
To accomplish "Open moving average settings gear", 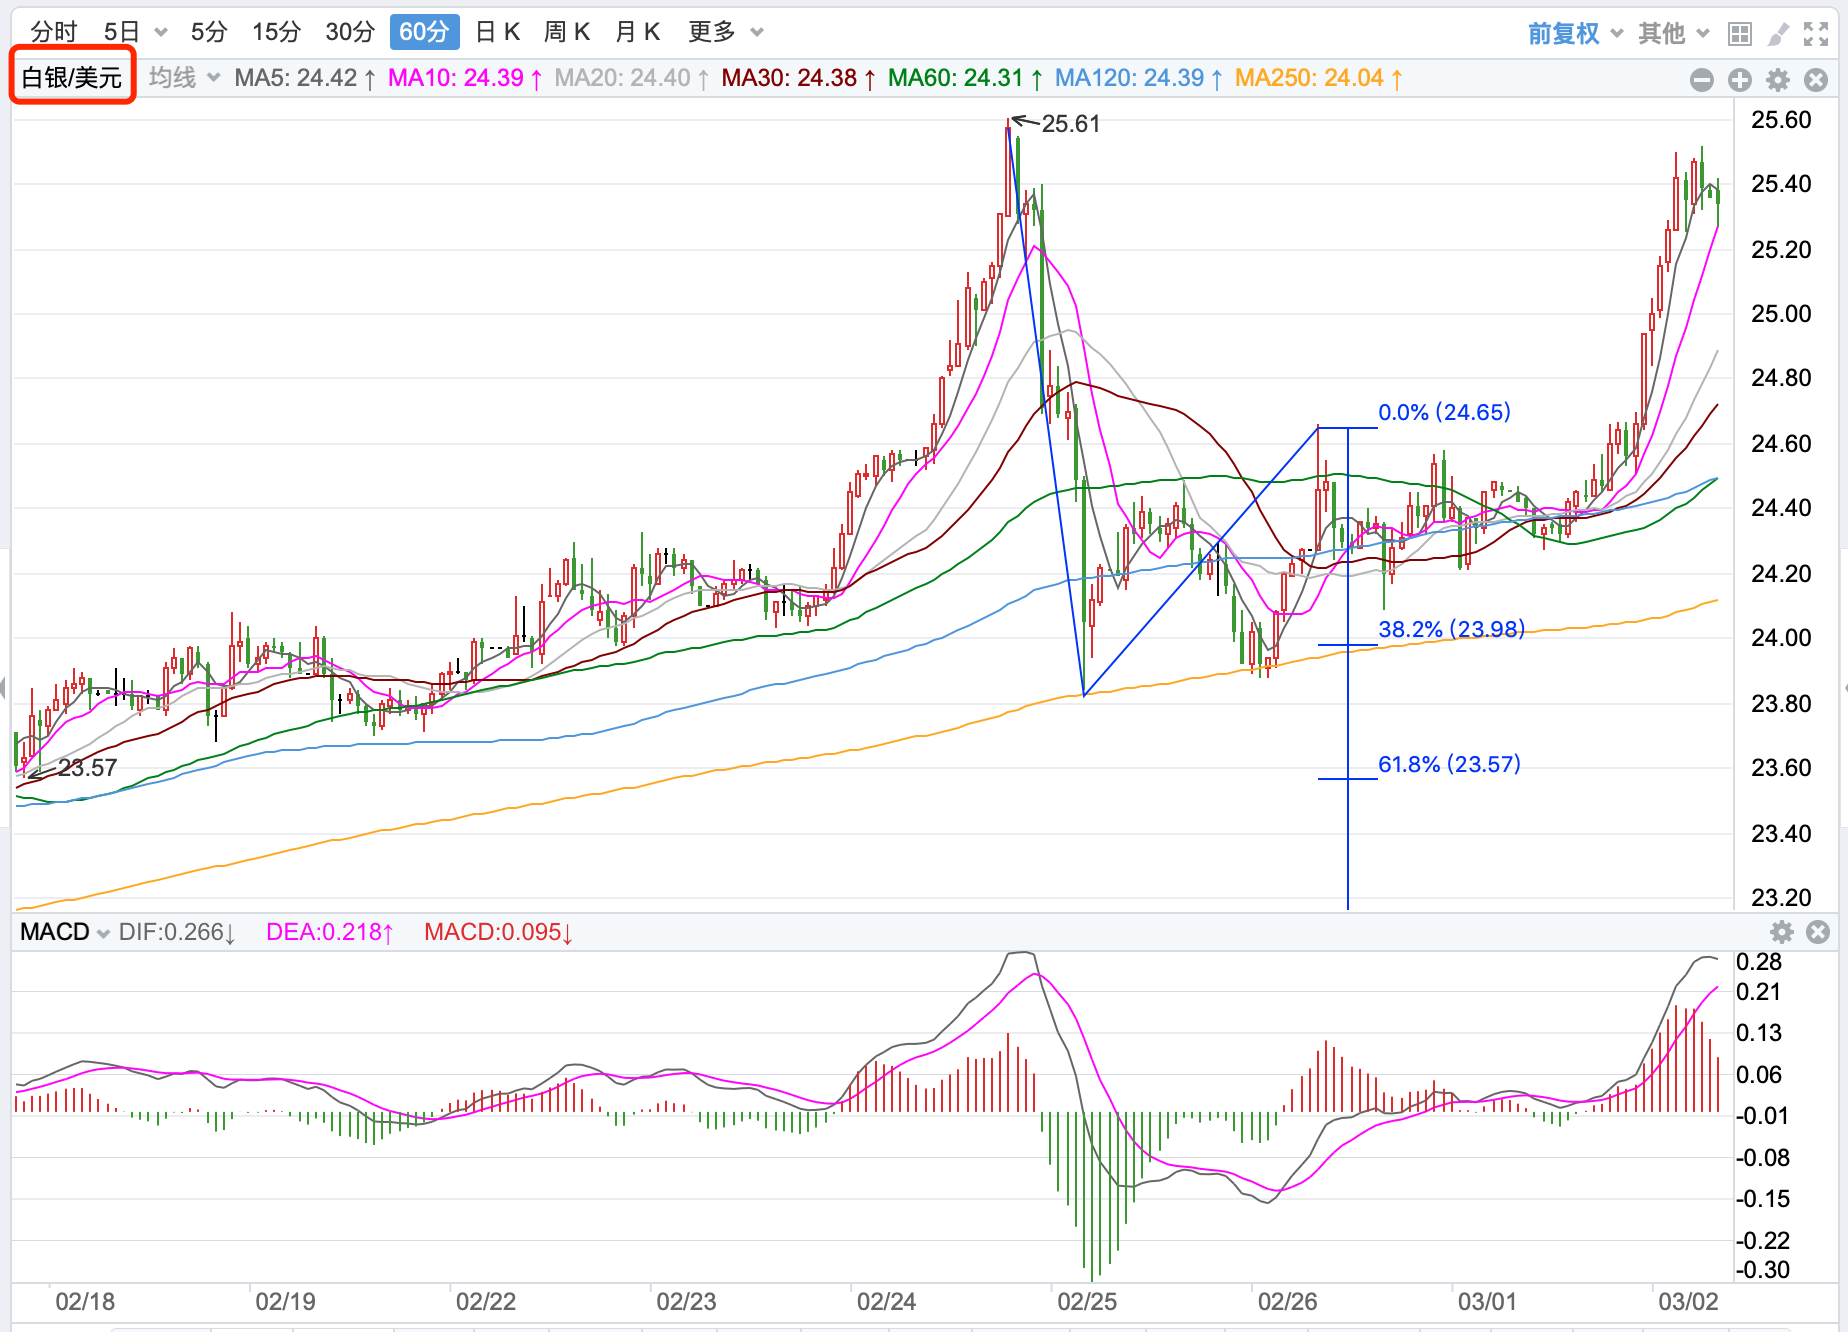I will click(1778, 80).
